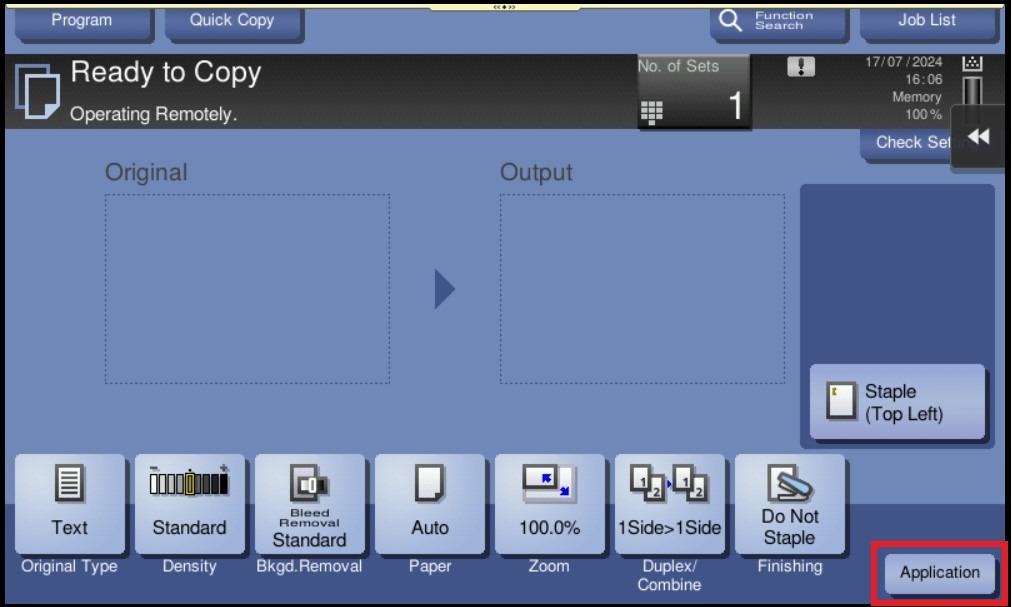
Task: Click the warning exclamation icon
Action: (801, 68)
